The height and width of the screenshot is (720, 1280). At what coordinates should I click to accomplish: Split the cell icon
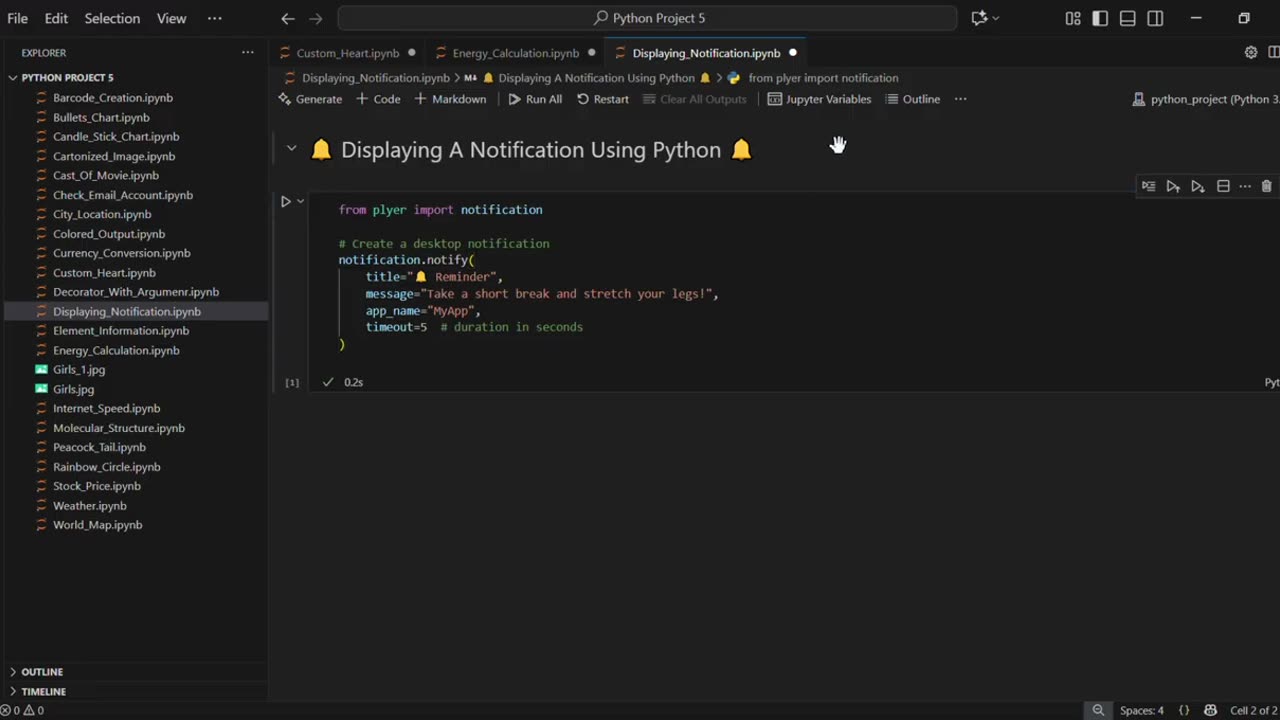tap(1223, 186)
